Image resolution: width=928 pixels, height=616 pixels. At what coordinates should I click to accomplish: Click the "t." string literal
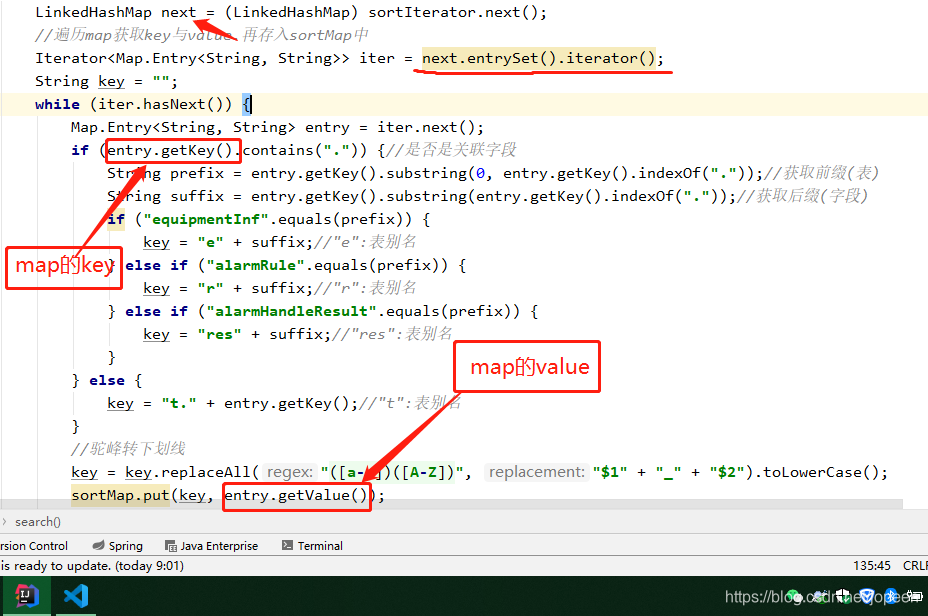[179, 404]
